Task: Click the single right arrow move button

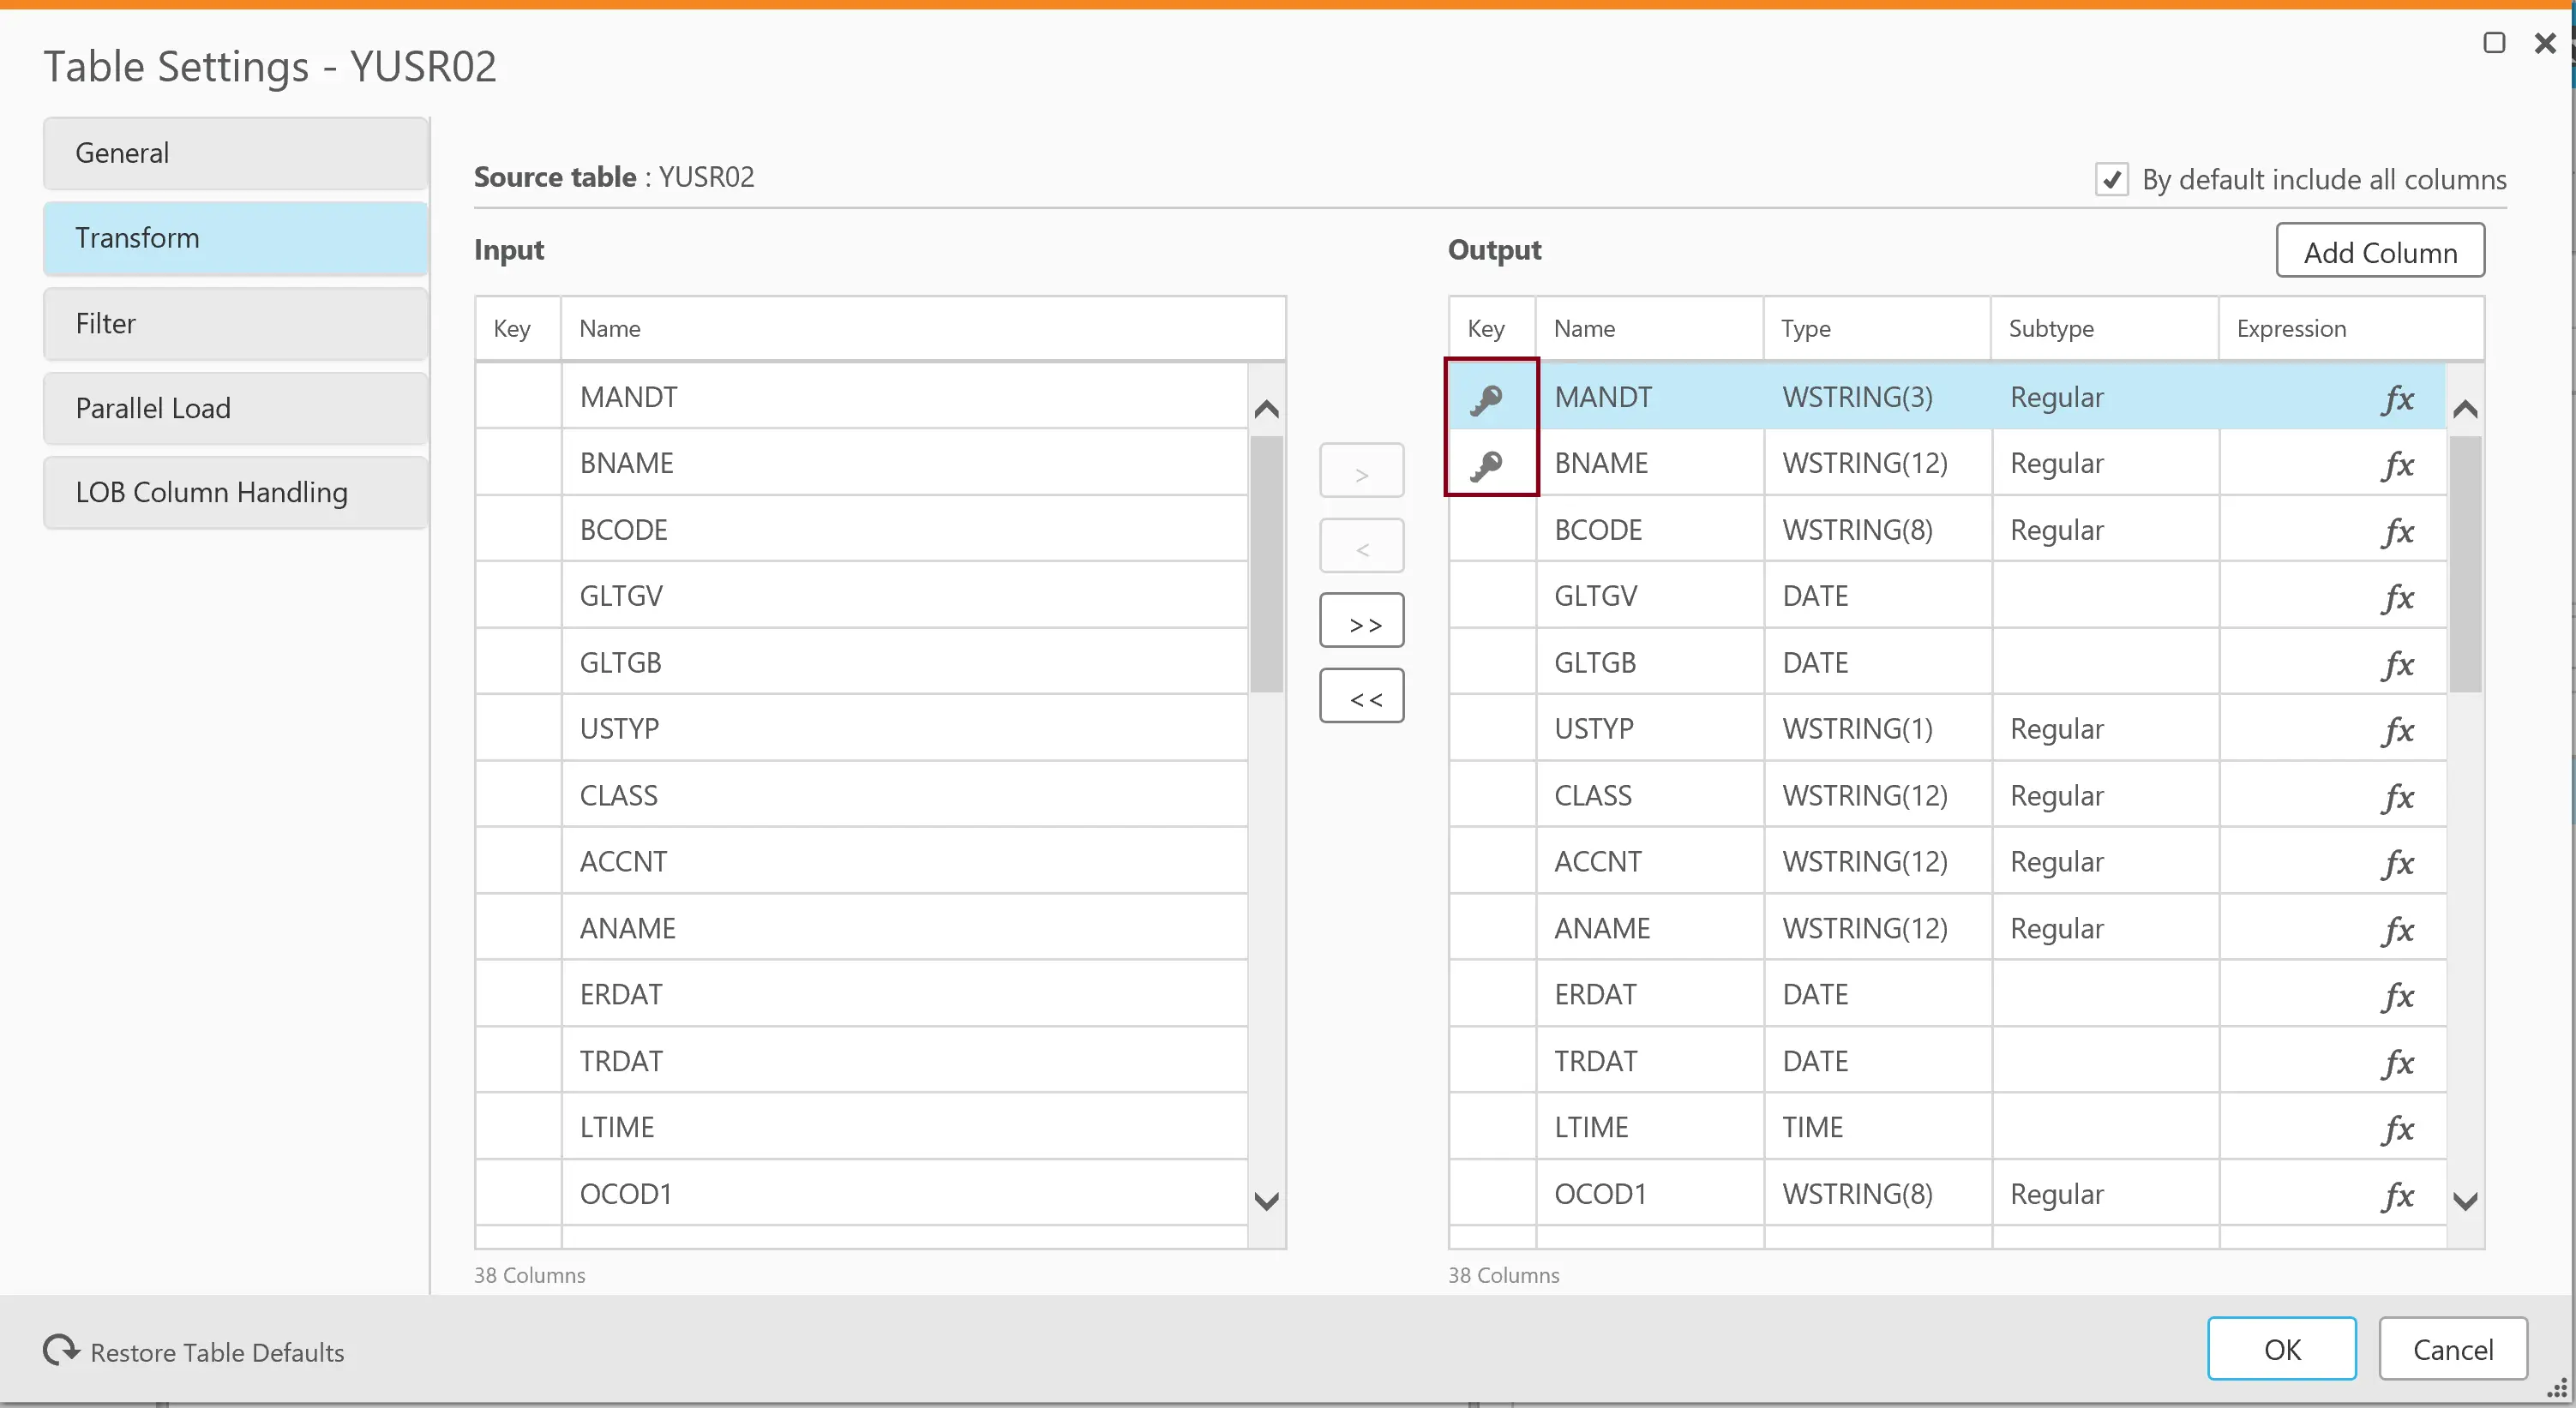Action: coord(1361,470)
